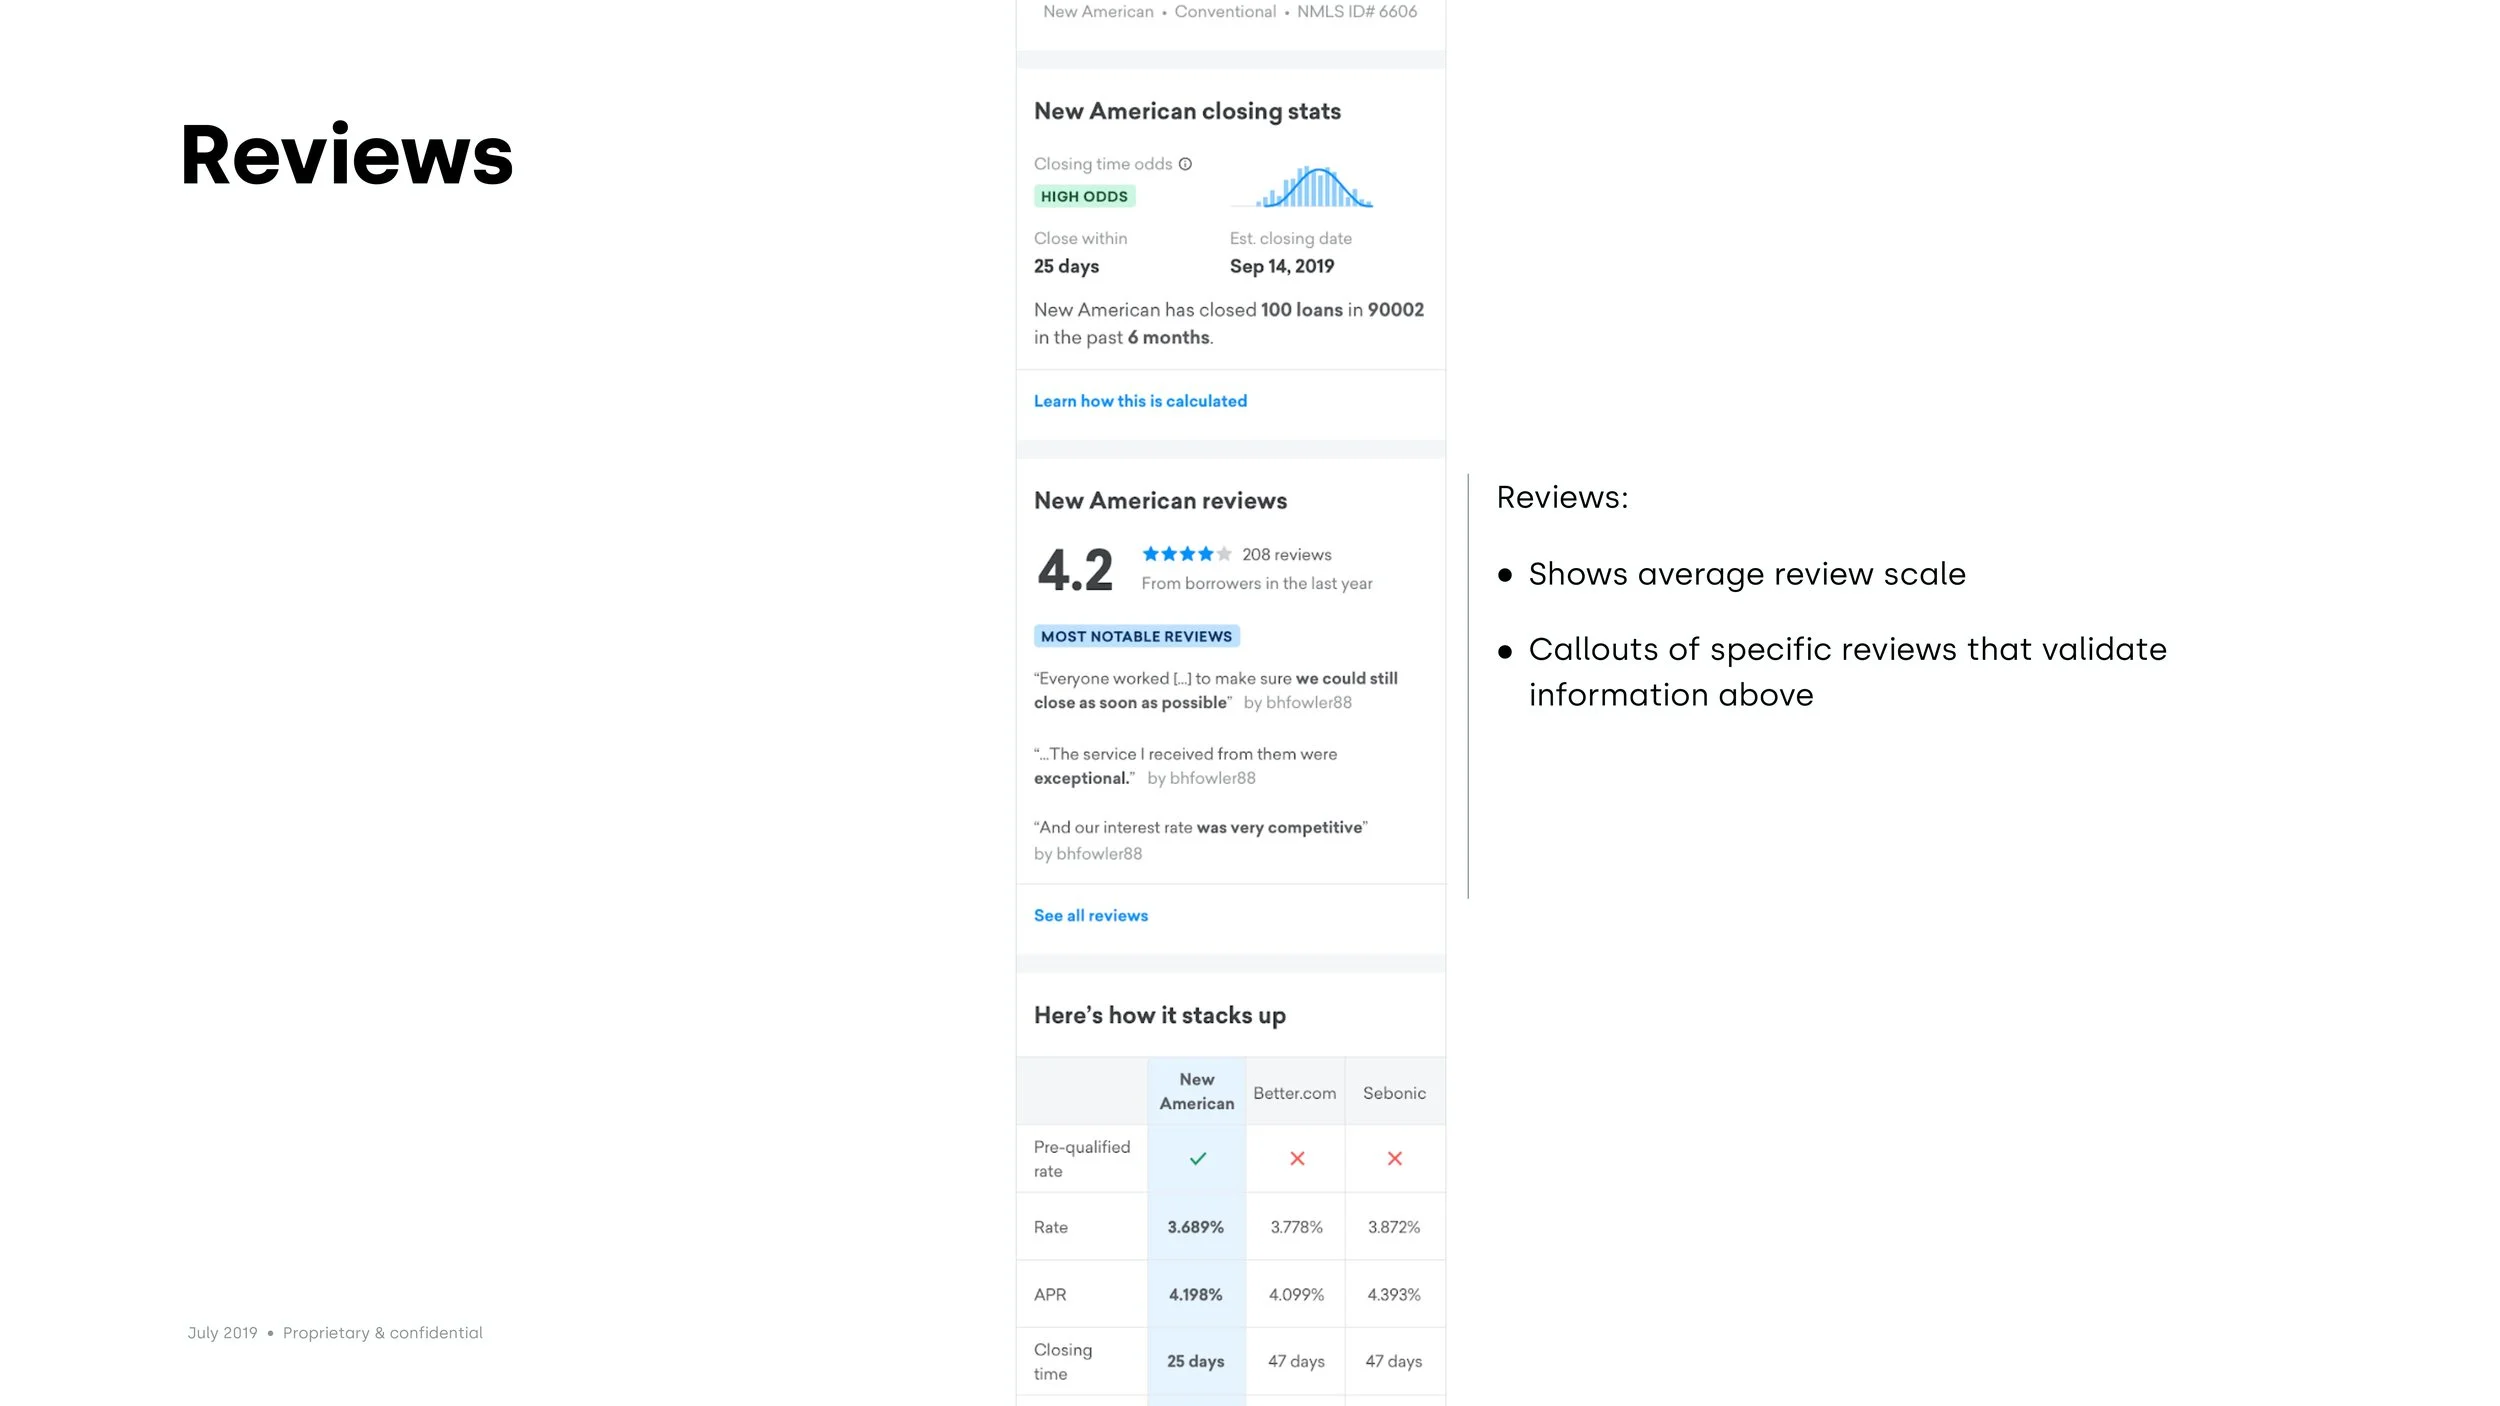The width and height of the screenshot is (2500, 1406).
Task: Open the 'See all reviews' link
Action: [1091, 915]
